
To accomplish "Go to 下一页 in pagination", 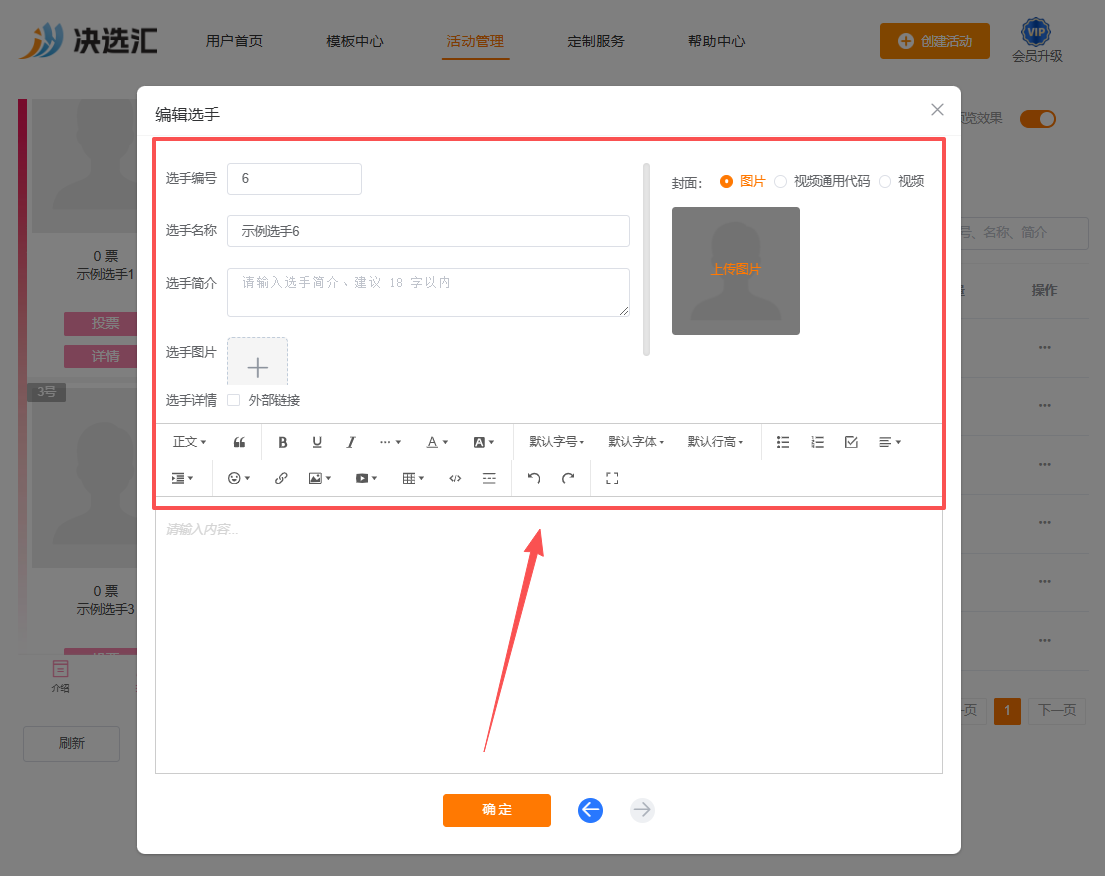I will tap(1057, 710).
